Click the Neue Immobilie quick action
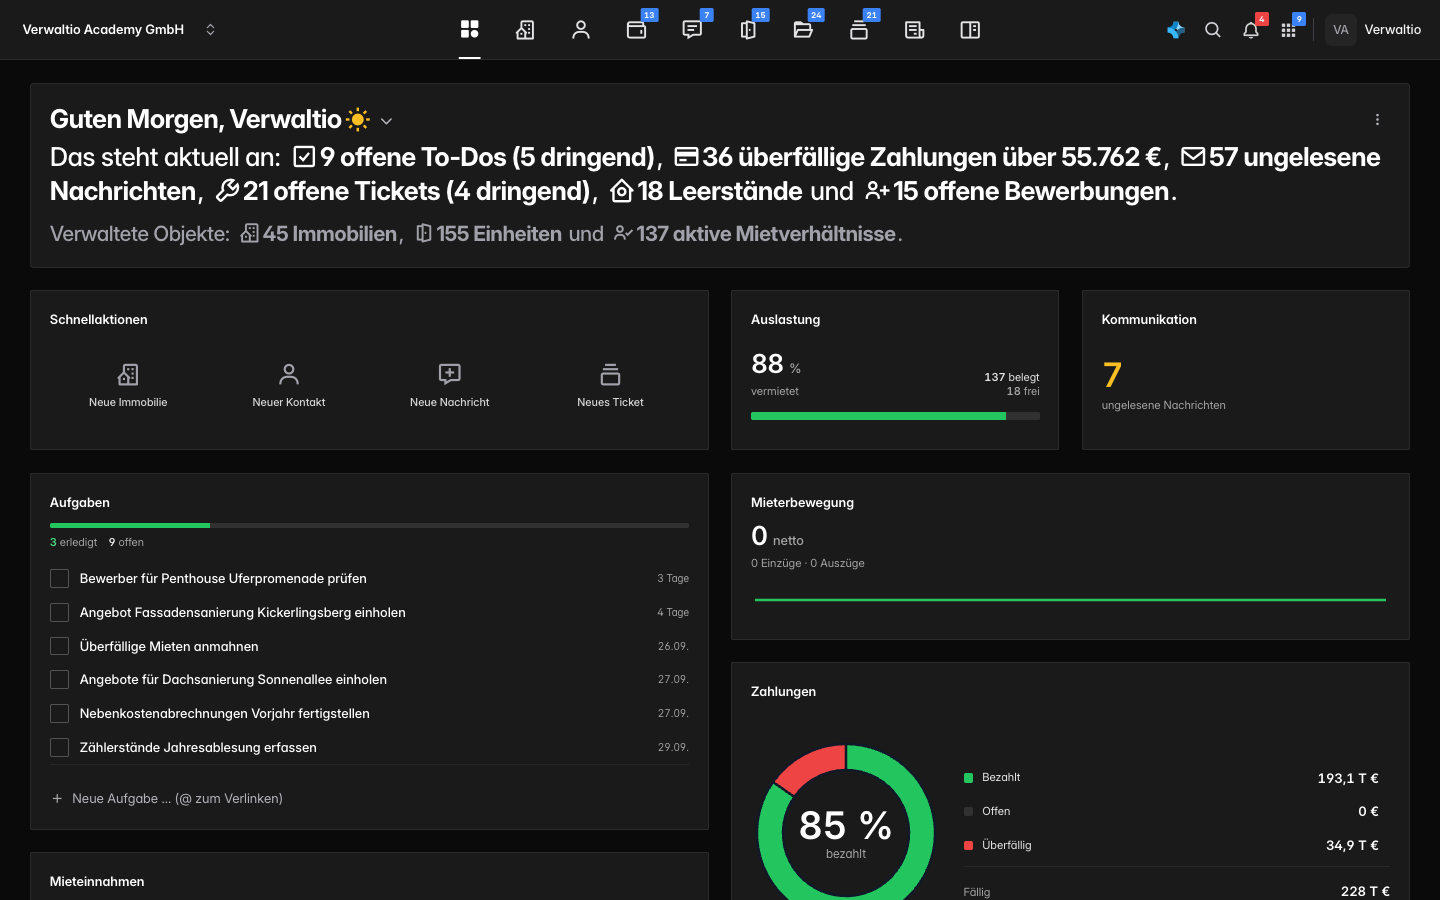 tap(128, 385)
